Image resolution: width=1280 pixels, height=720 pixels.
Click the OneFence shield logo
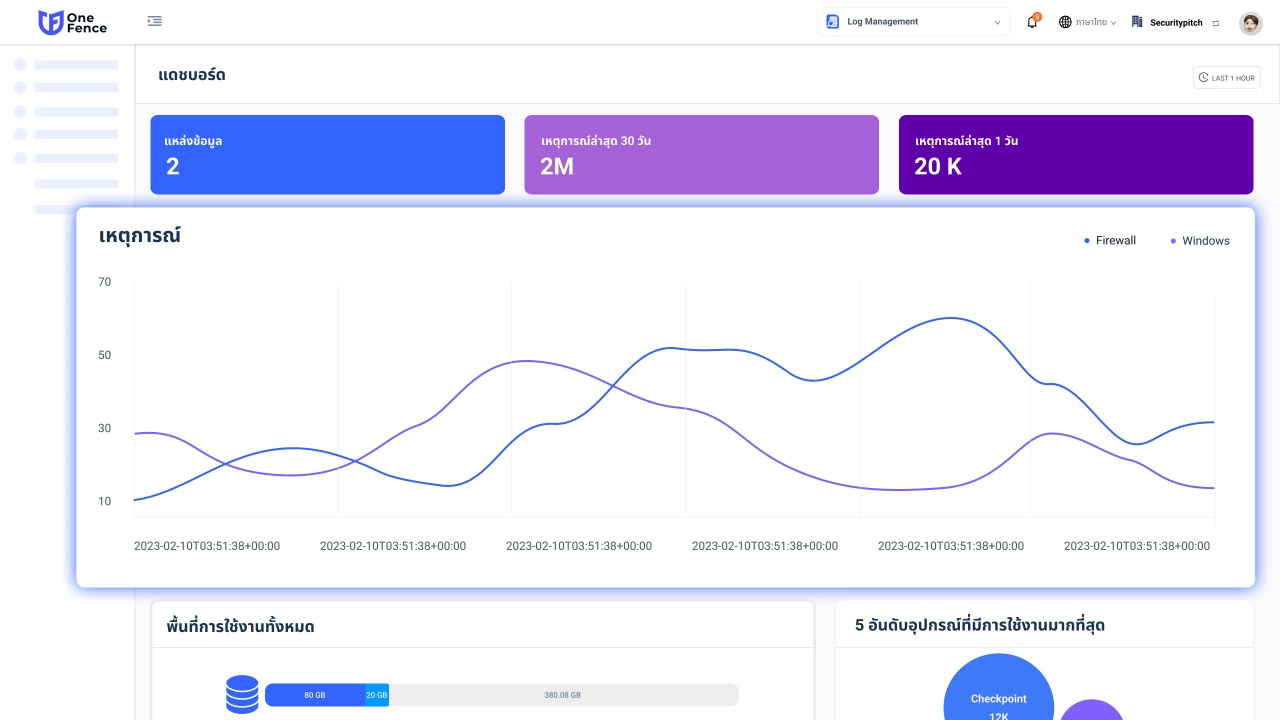pyautogui.click(x=50, y=22)
